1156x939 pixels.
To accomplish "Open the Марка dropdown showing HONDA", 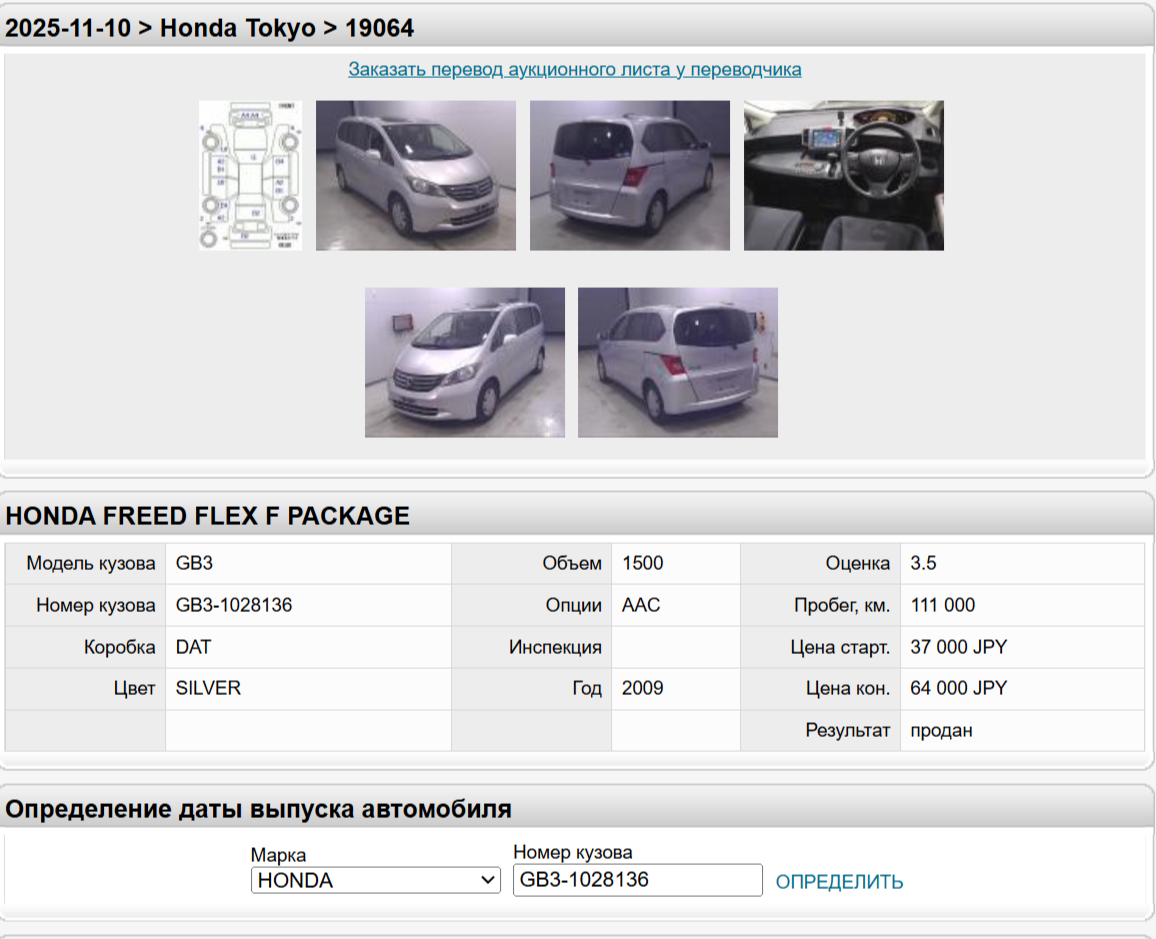I will click(x=376, y=880).
